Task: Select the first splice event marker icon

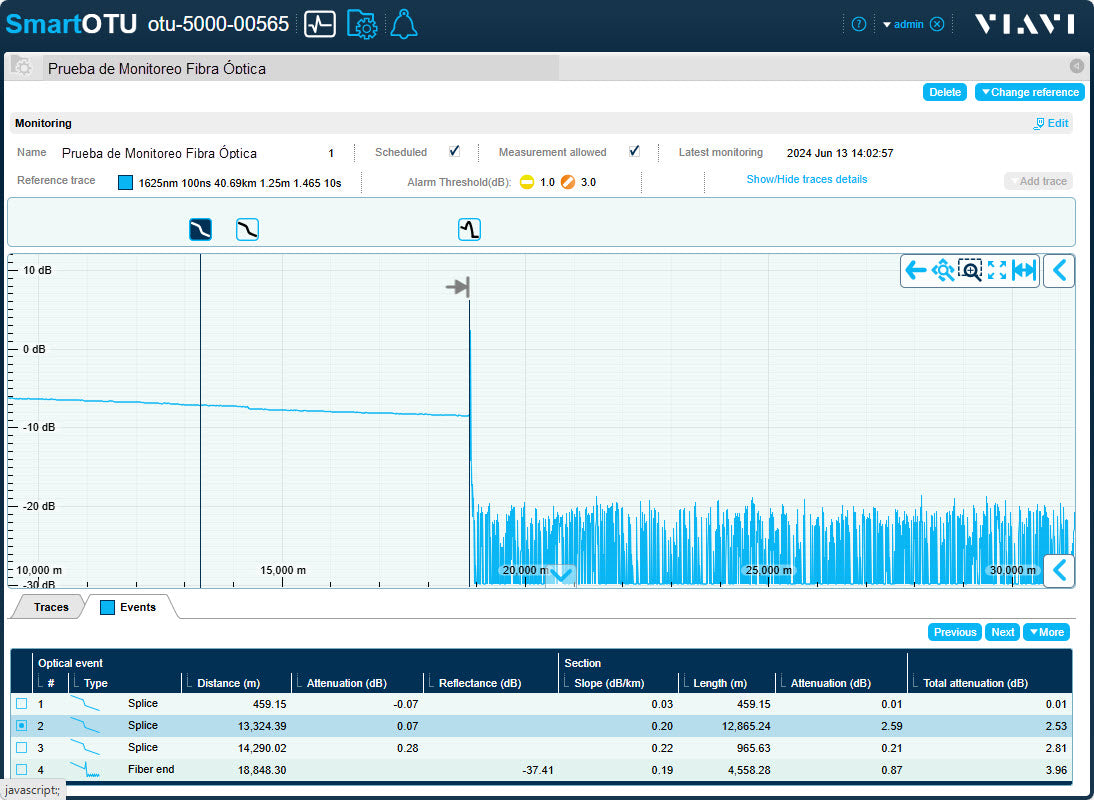Action: click(200, 229)
